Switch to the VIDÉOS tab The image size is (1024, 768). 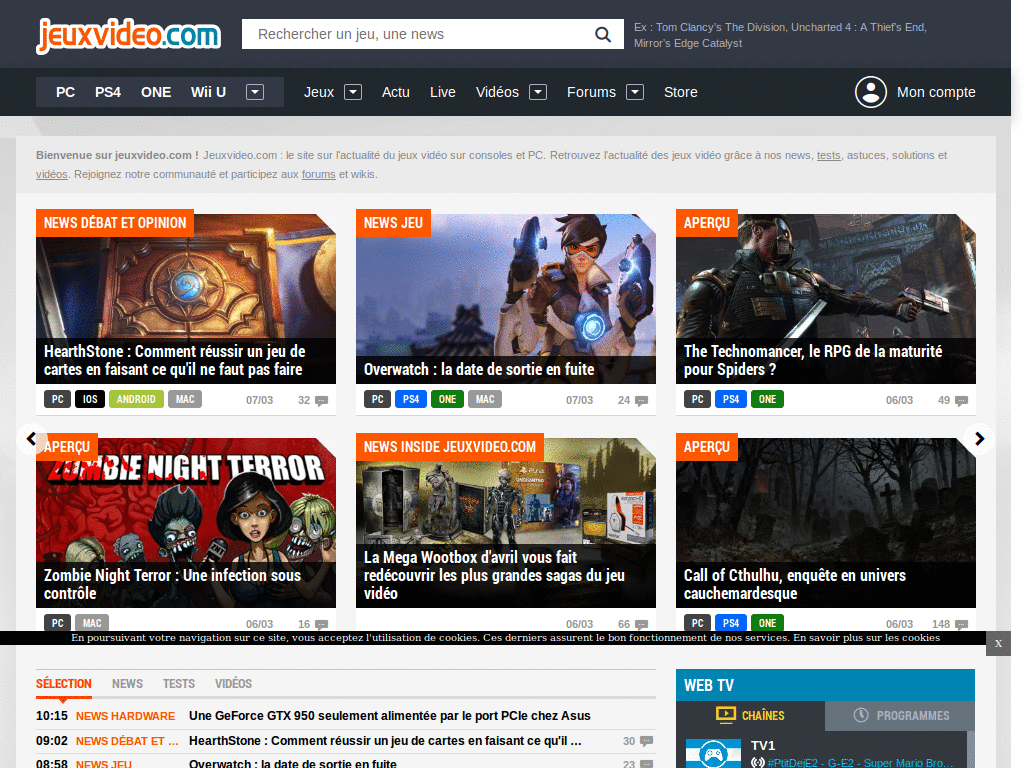[x=233, y=684]
